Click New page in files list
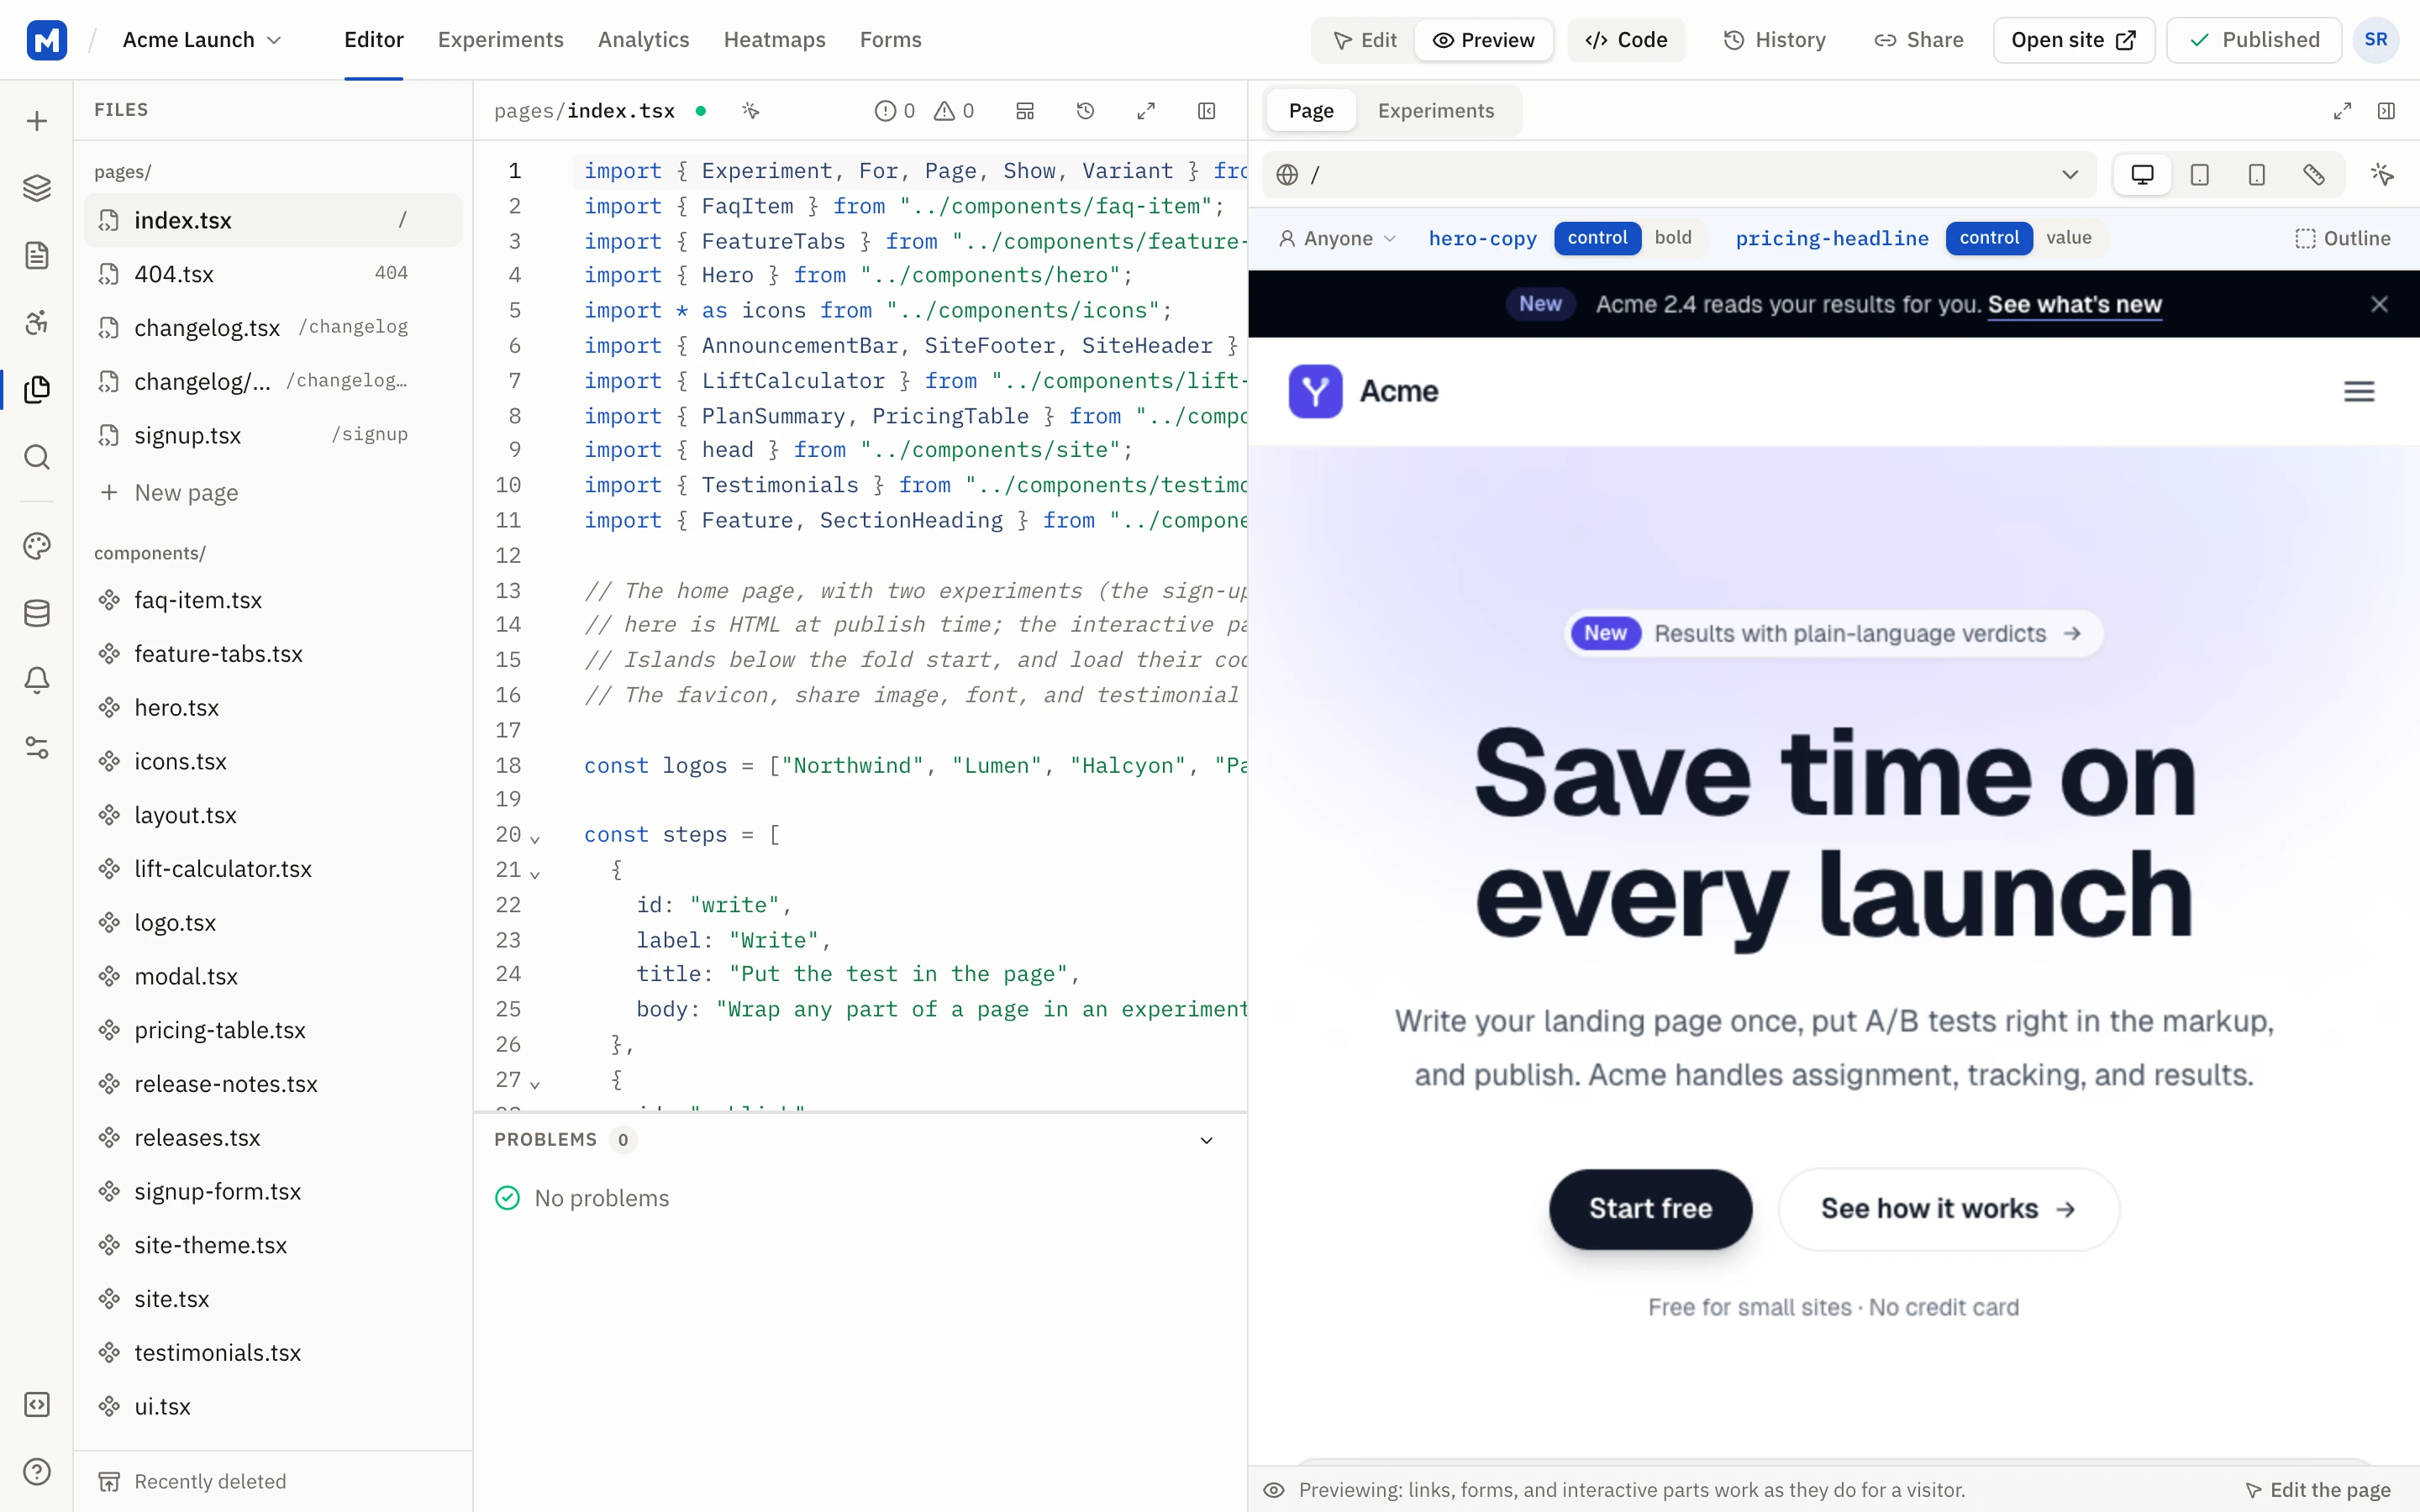 click(272, 492)
